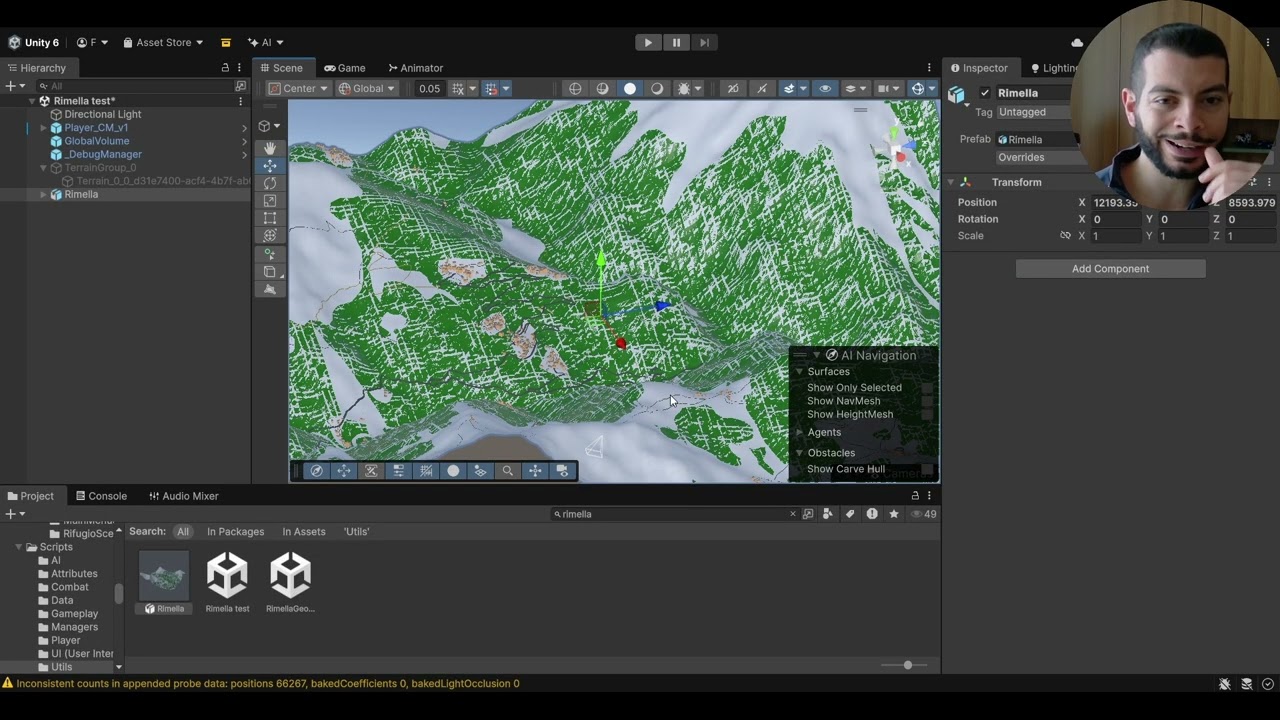Select the Transform tool

click(x=270, y=236)
